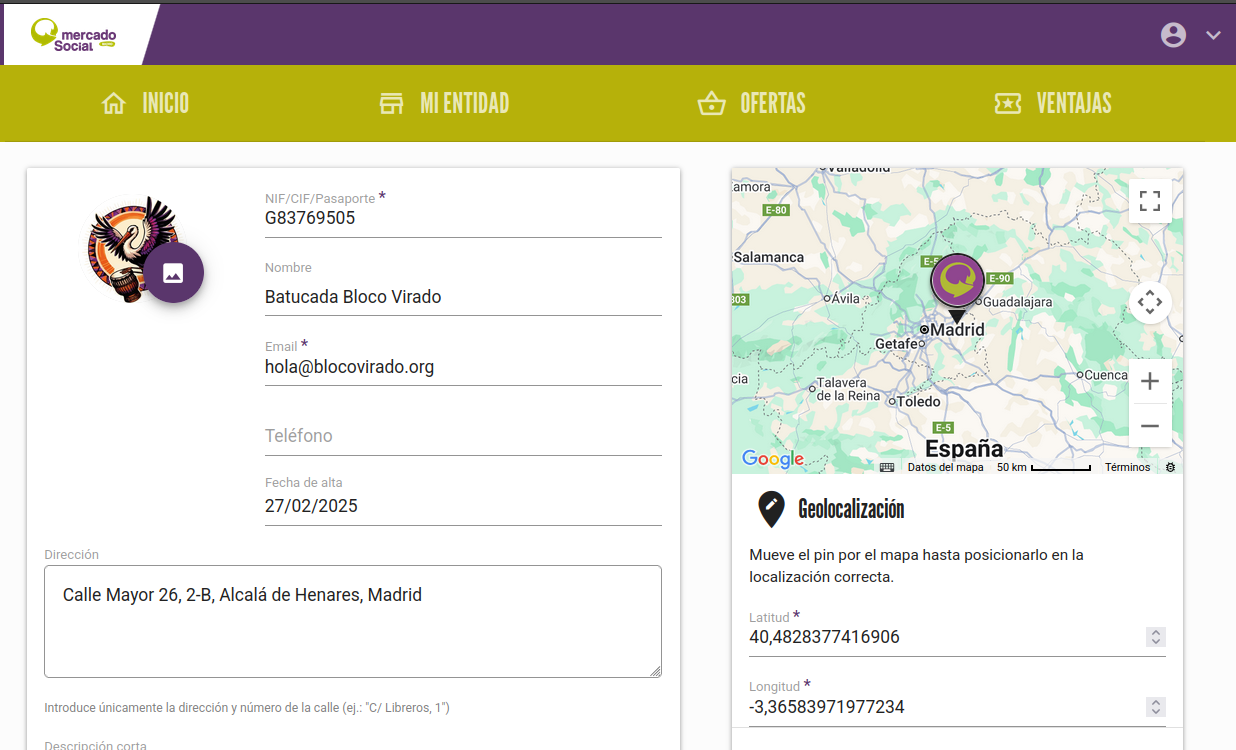The width and height of the screenshot is (1236, 750).
Task: Navigate to Ofertas
Action: [752, 103]
